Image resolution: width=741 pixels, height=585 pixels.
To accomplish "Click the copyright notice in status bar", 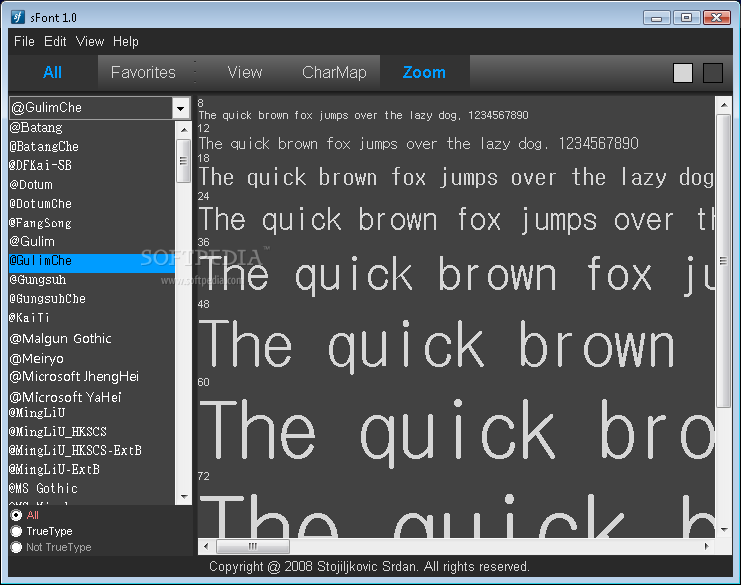I will 369,567.
